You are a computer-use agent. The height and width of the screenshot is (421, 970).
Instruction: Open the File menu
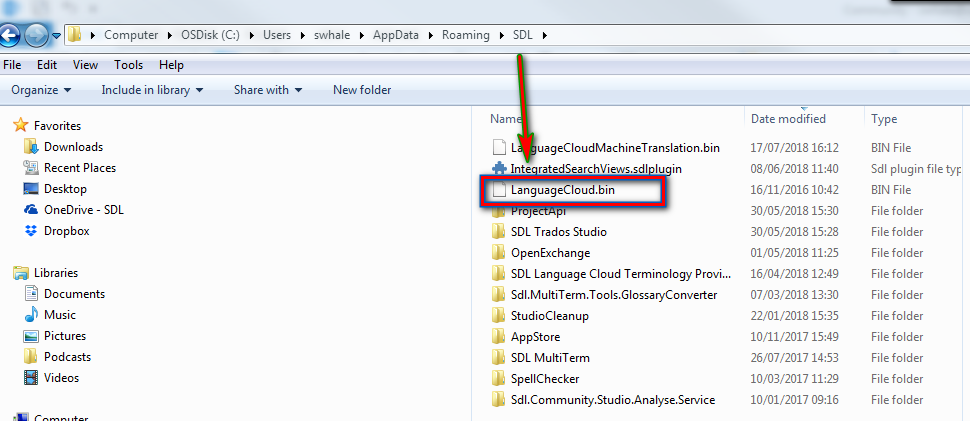pyautogui.click(x=12, y=65)
